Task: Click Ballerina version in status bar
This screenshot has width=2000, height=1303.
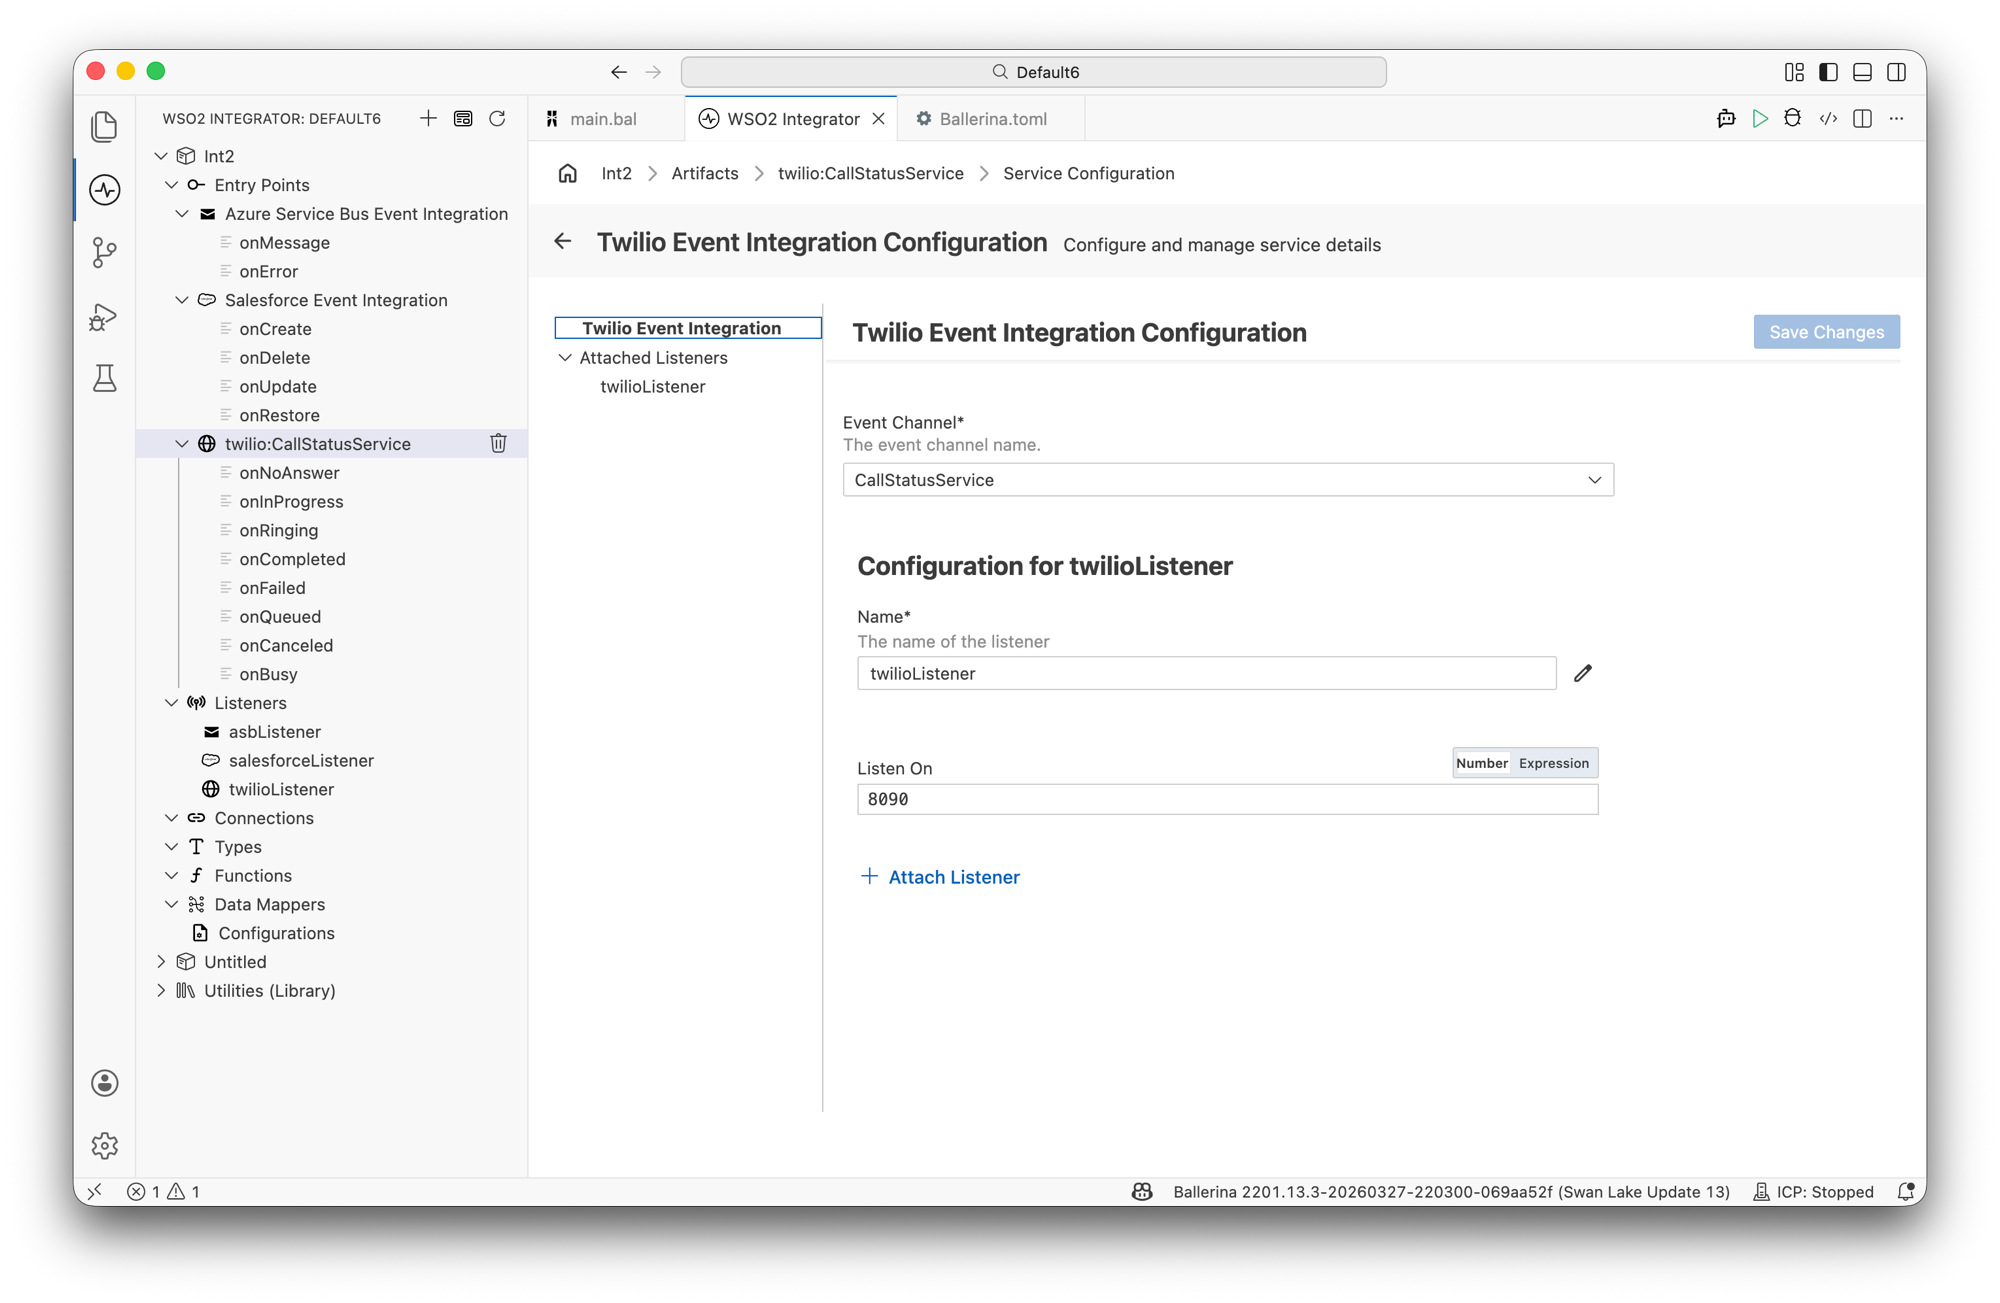Action: [1451, 1191]
